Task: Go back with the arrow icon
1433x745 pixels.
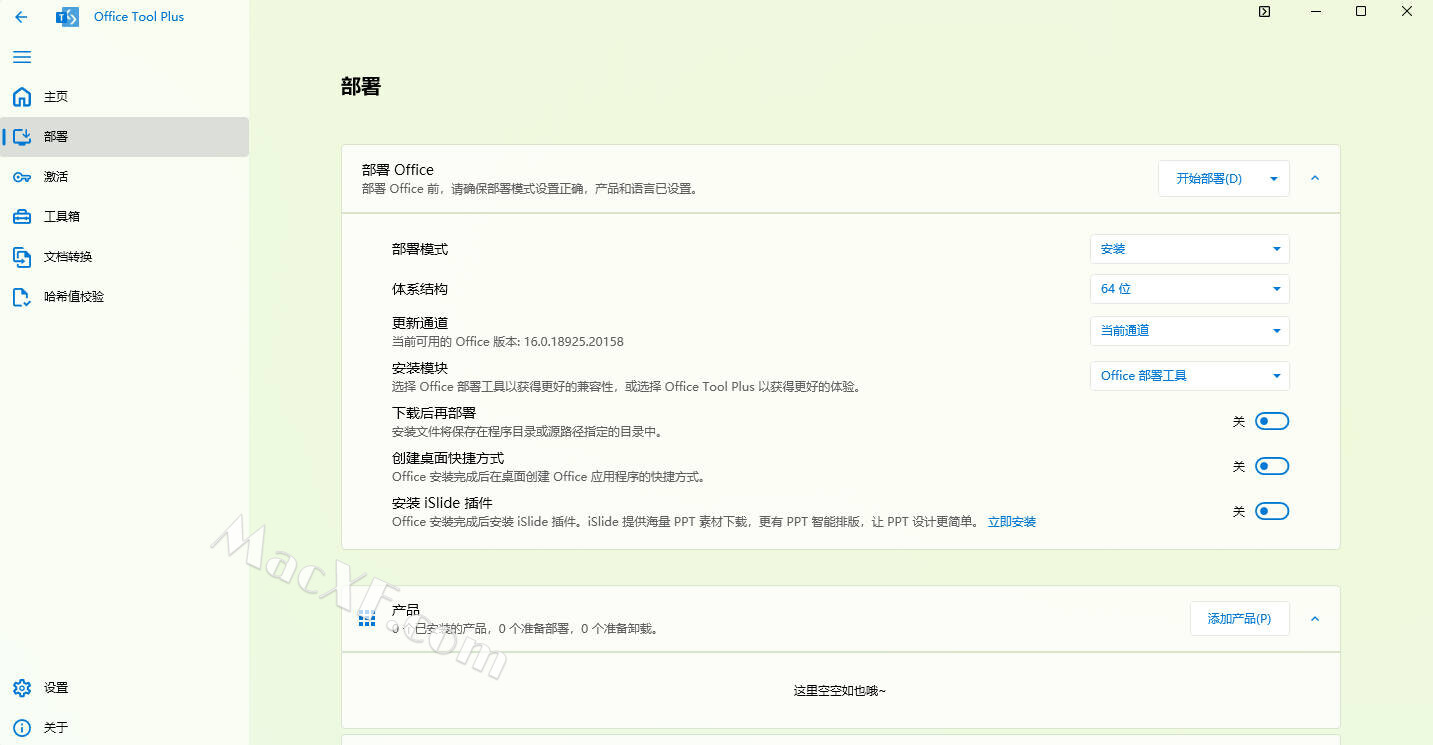Action: coord(21,17)
